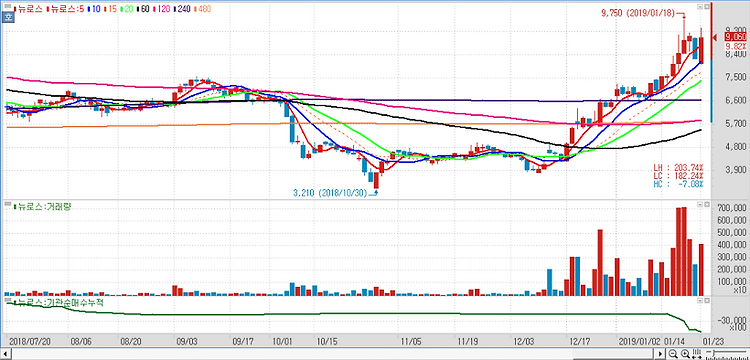Toggle the 120-day moving average legend
Screen dimensions: 750x360
click(162, 9)
